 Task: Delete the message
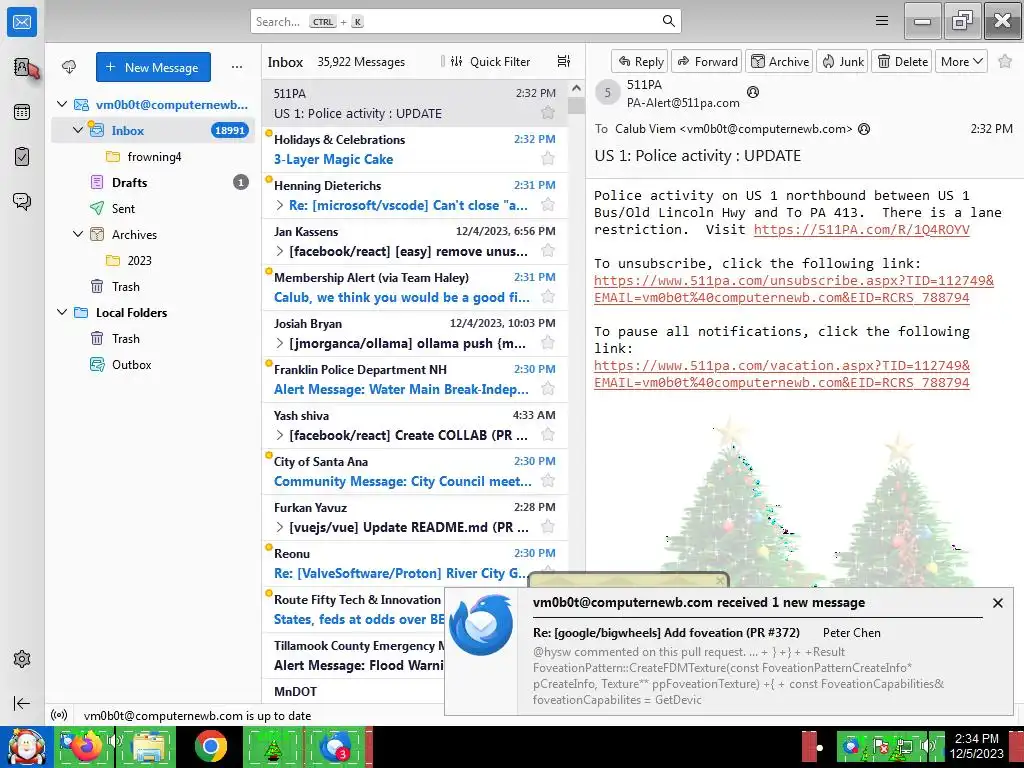coord(902,61)
